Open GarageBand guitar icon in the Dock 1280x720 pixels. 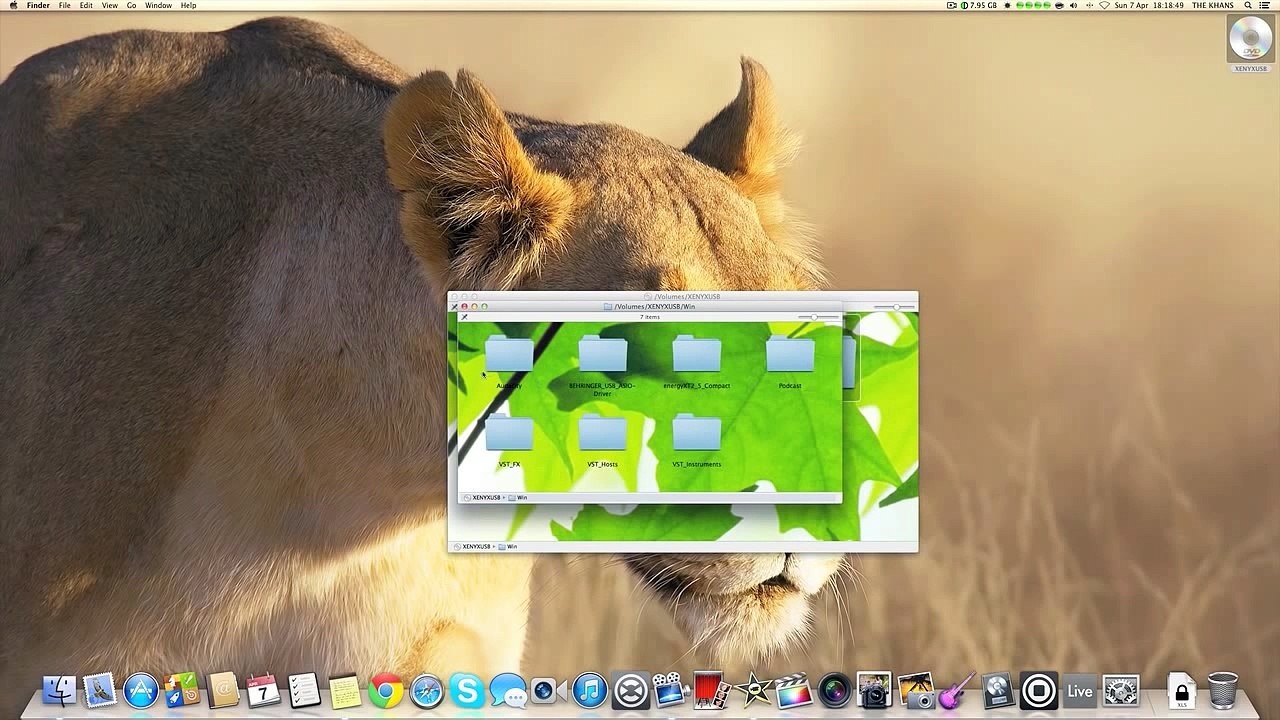pos(957,690)
